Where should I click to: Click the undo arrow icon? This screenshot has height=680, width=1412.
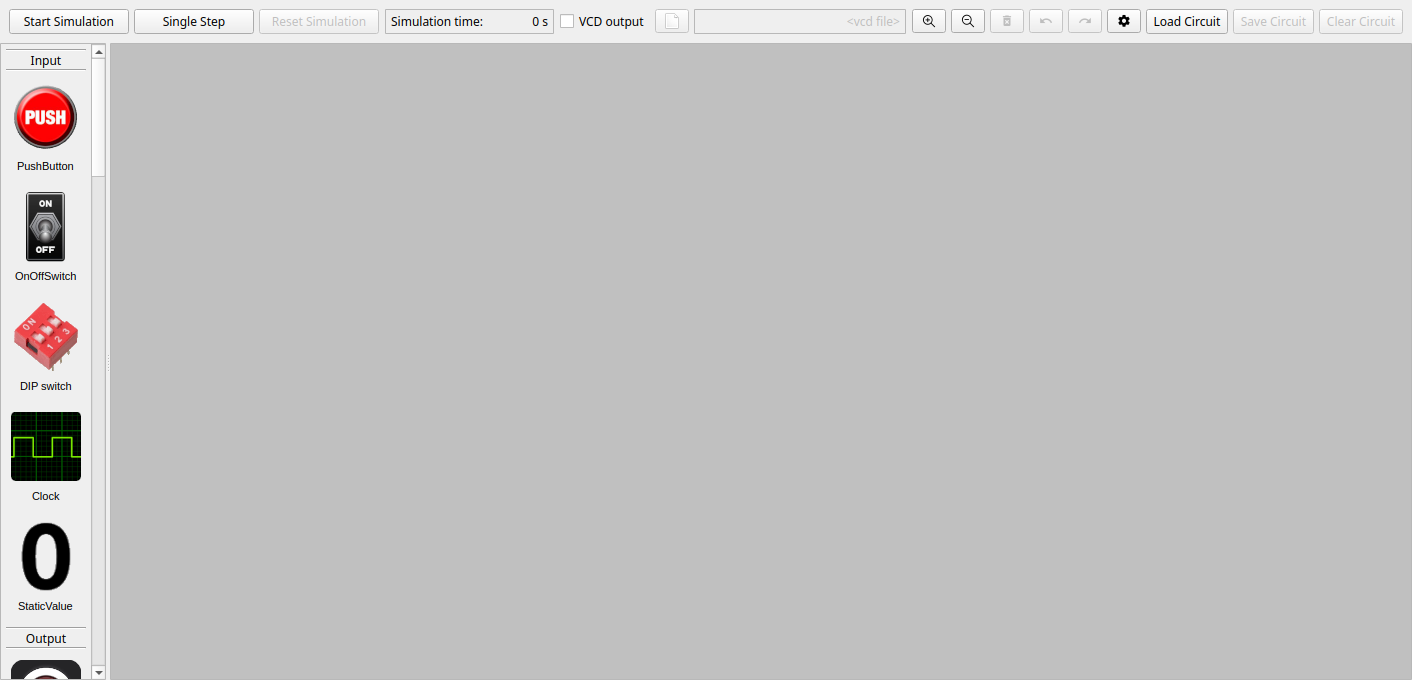pos(1046,21)
